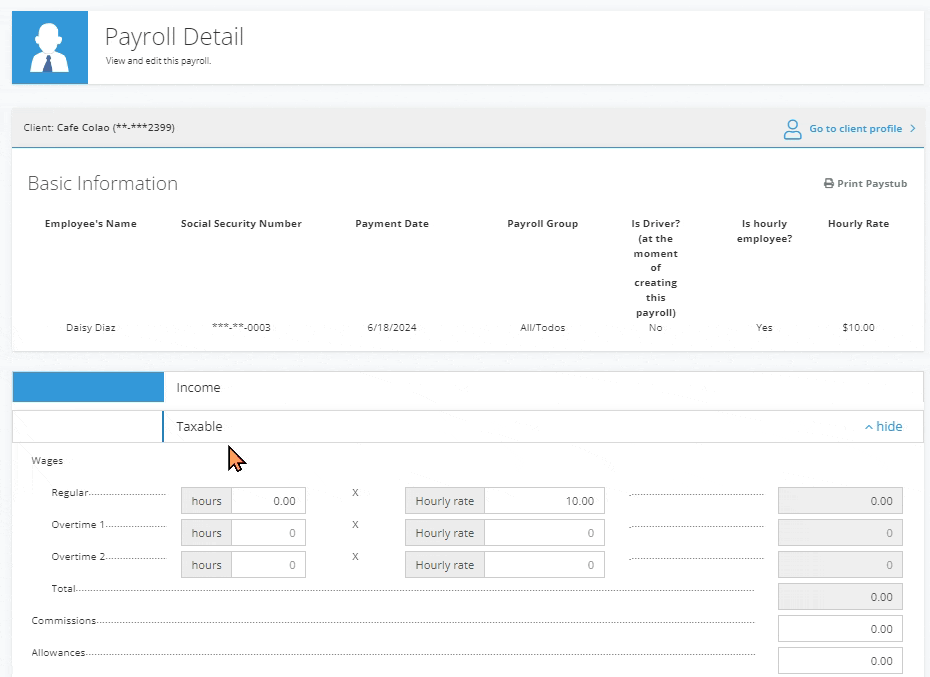Click the Employee's Name column header

91,224
